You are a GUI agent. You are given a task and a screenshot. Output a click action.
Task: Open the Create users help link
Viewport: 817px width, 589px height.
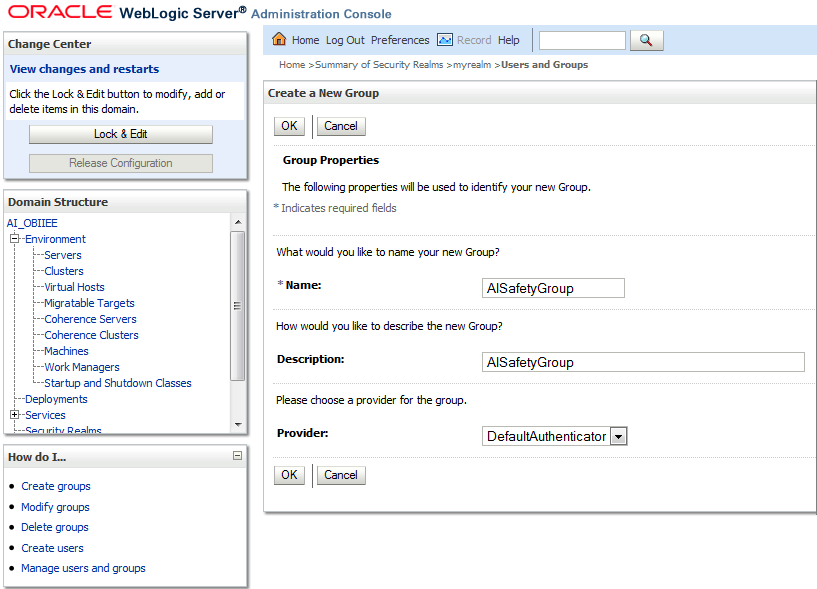pos(52,548)
